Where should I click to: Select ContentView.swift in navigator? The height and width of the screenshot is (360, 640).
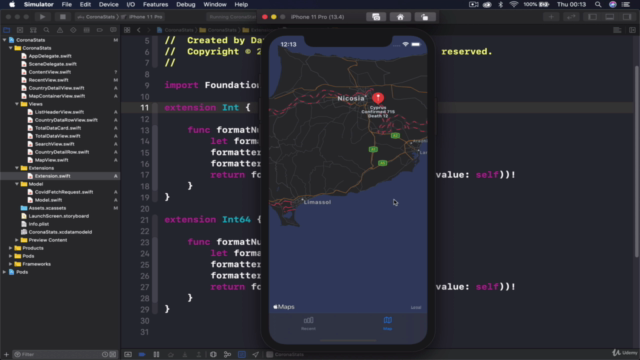coord(49,72)
